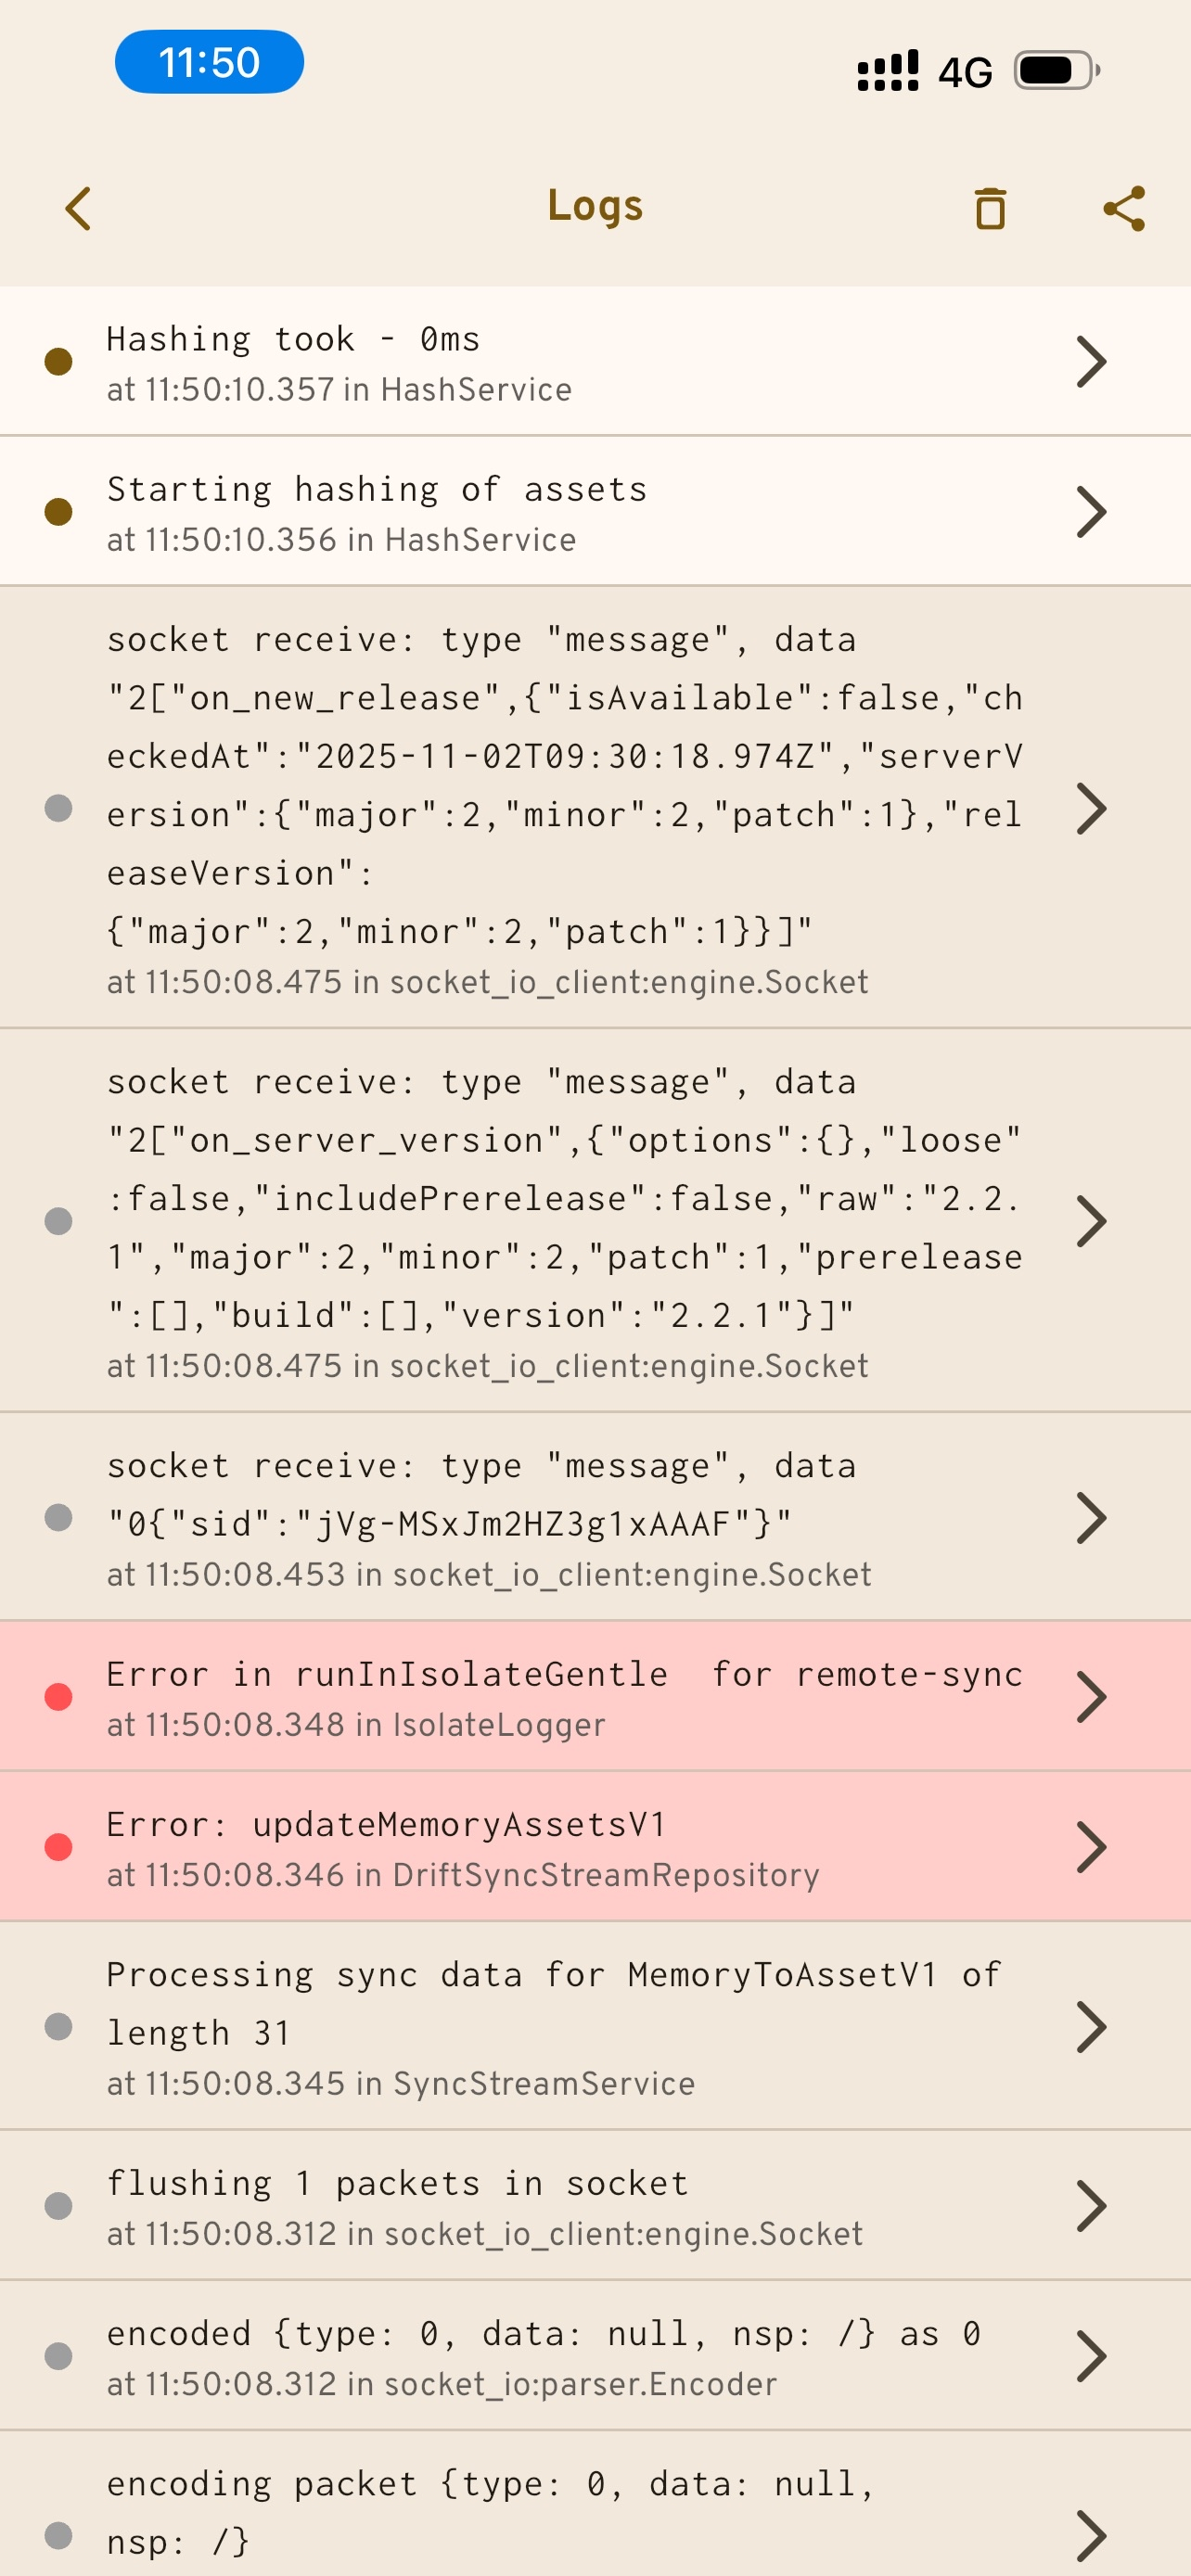Screen dimensions: 1191x2576
Task: Open the 'encoded {type: 0' log entry
Action: (x=560, y=2355)
